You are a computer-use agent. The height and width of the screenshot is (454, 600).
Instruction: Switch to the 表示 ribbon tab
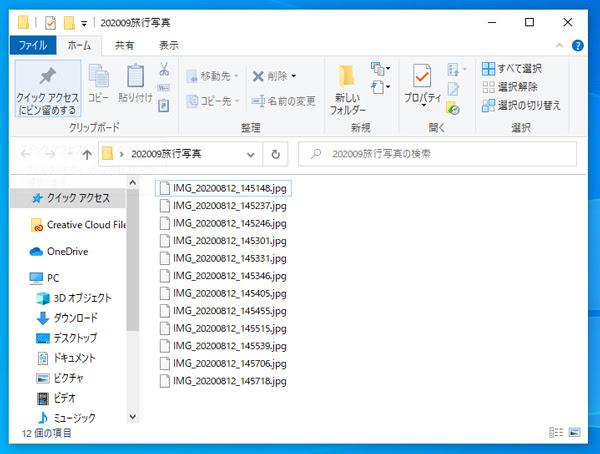pyautogui.click(x=169, y=46)
